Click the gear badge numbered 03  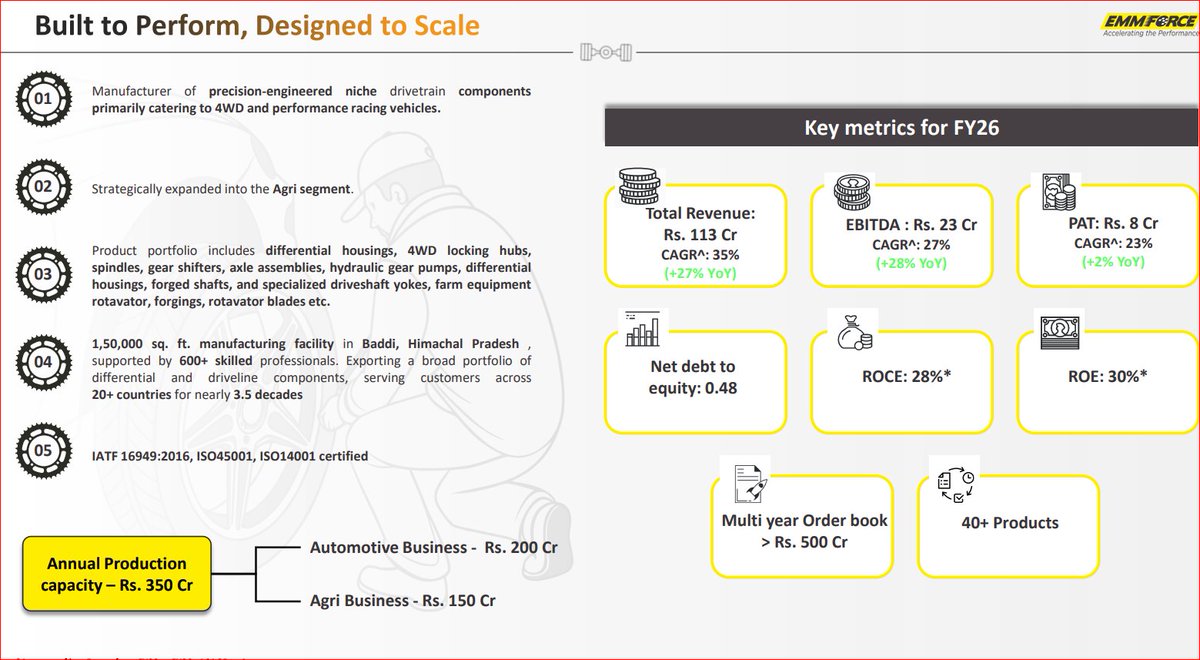coord(43,274)
